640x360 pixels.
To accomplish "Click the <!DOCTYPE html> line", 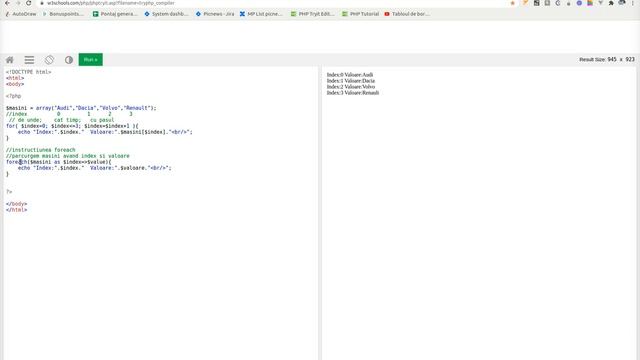I will (29, 72).
